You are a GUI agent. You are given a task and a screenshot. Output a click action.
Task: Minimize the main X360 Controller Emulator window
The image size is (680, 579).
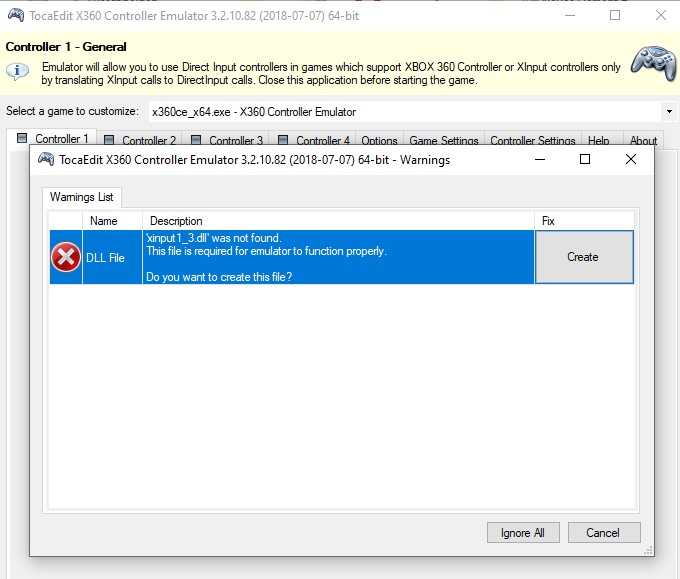(570, 15)
